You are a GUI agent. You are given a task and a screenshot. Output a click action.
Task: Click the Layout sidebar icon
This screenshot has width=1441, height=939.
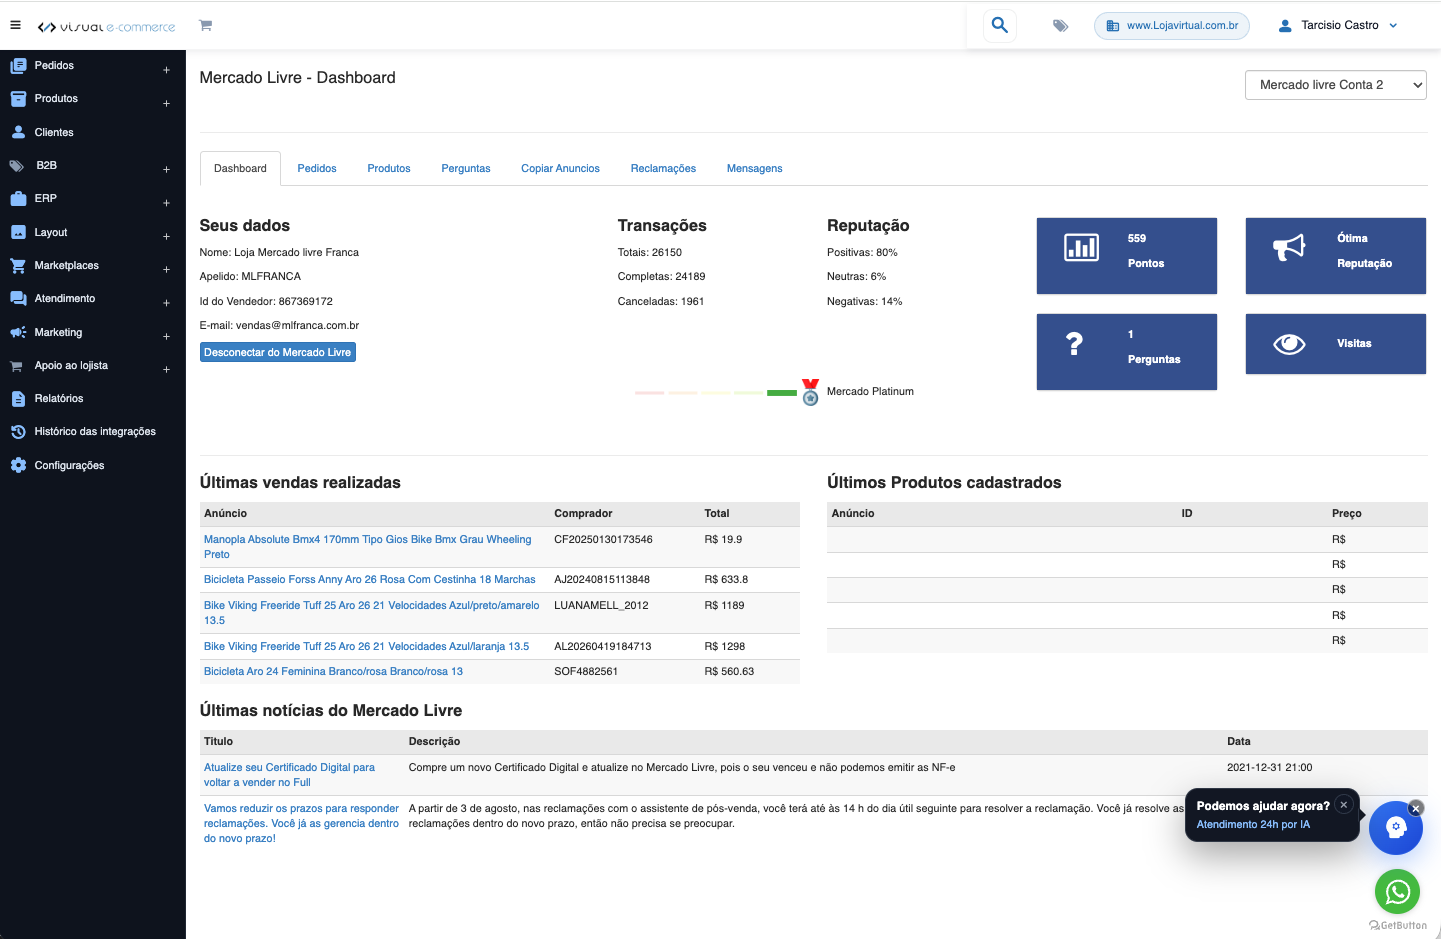click(x=18, y=232)
